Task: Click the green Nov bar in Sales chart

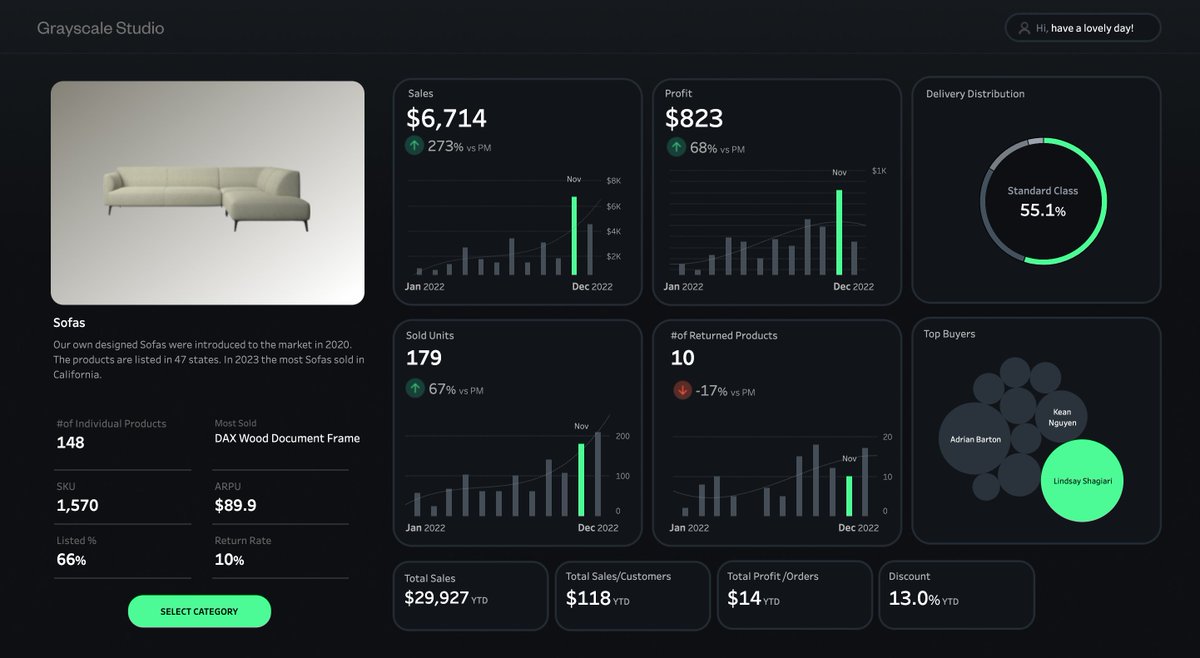Action: click(x=574, y=235)
